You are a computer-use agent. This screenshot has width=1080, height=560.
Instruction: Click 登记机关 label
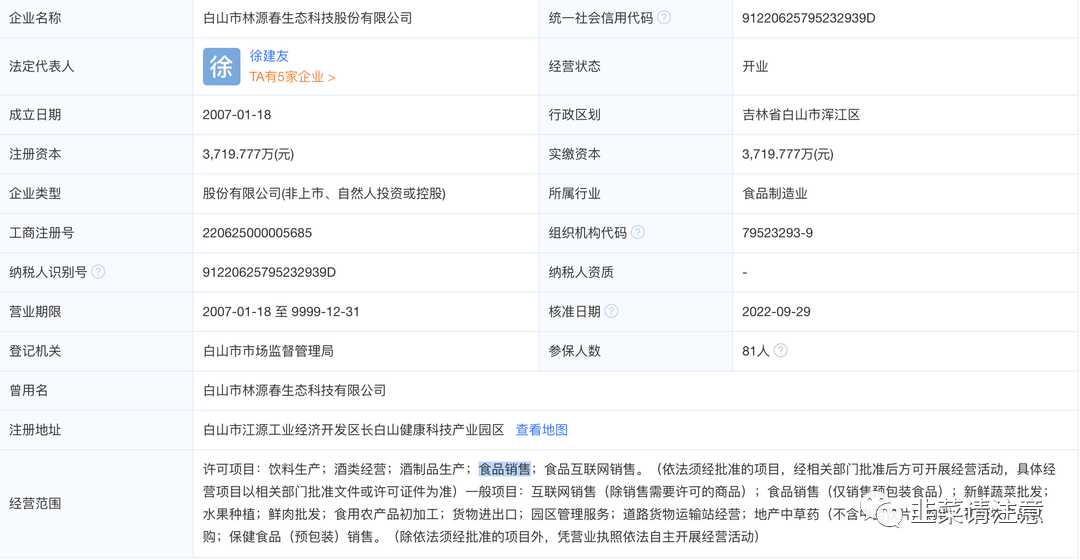coord(35,351)
